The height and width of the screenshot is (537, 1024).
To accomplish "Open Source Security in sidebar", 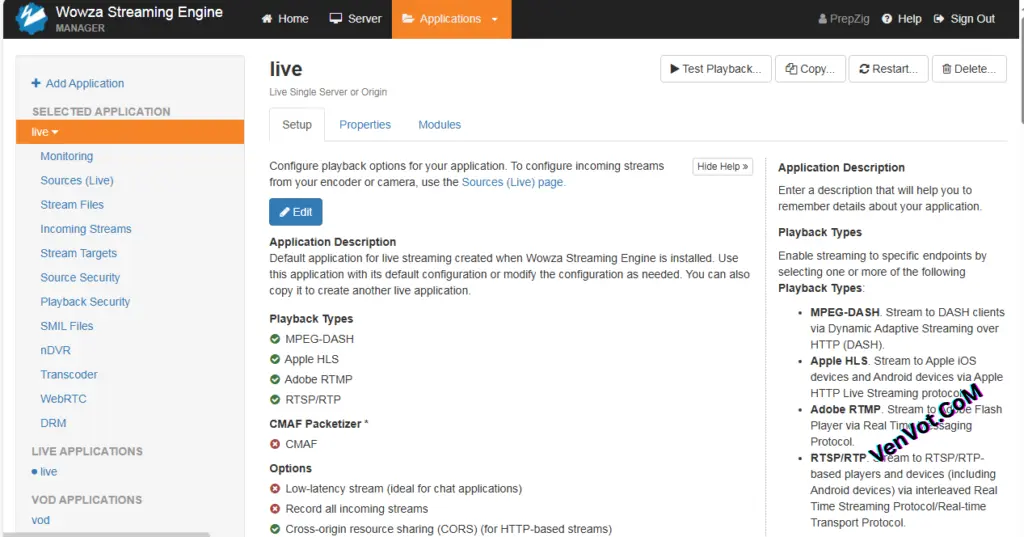I will pos(80,278).
